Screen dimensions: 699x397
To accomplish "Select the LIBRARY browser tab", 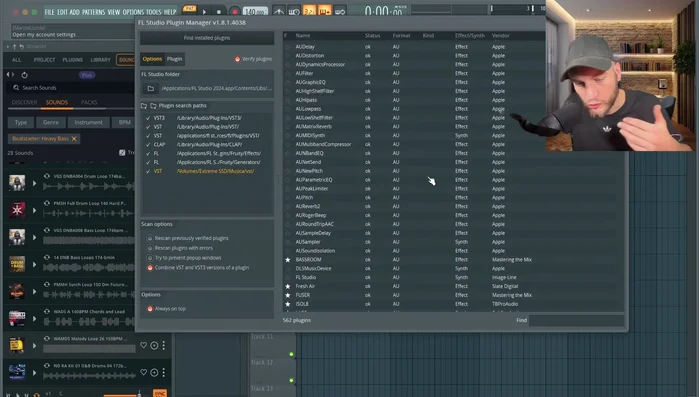I will 100,60.
